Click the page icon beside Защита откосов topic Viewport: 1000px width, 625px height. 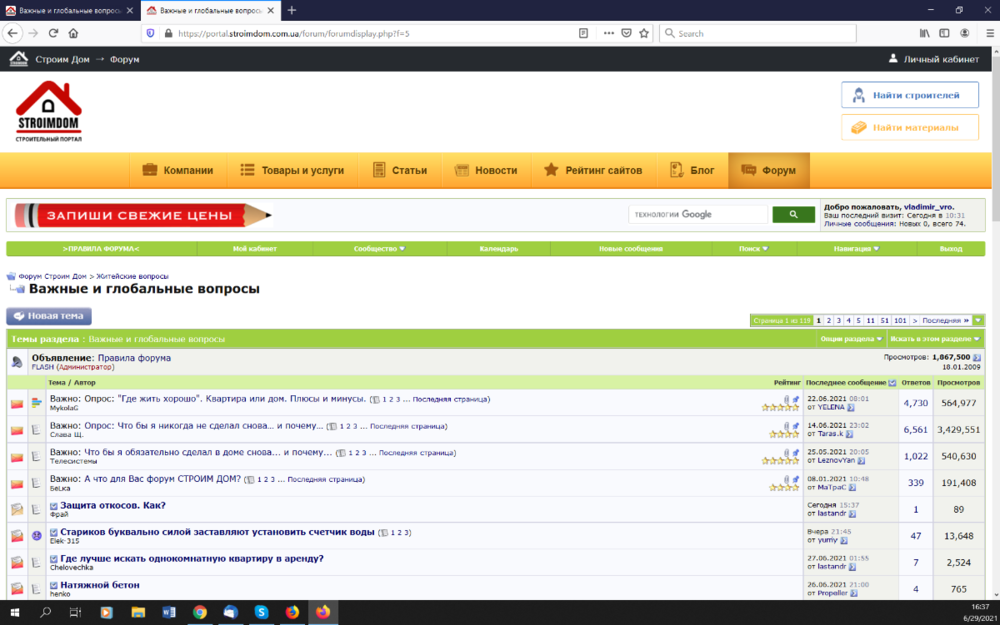[36, 508]
